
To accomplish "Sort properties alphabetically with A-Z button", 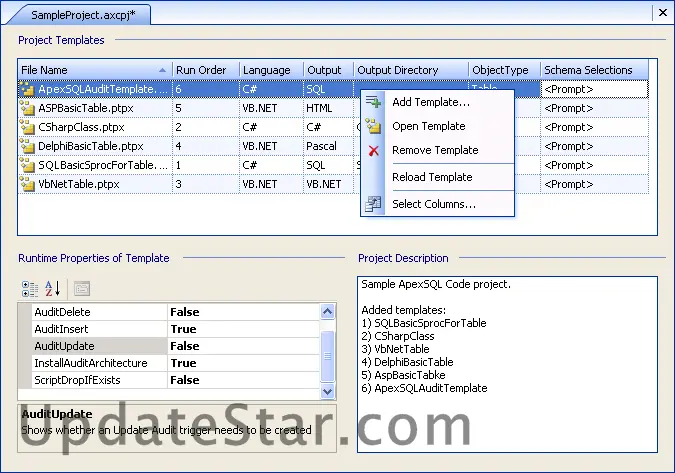I will click(x=53, y=288).
